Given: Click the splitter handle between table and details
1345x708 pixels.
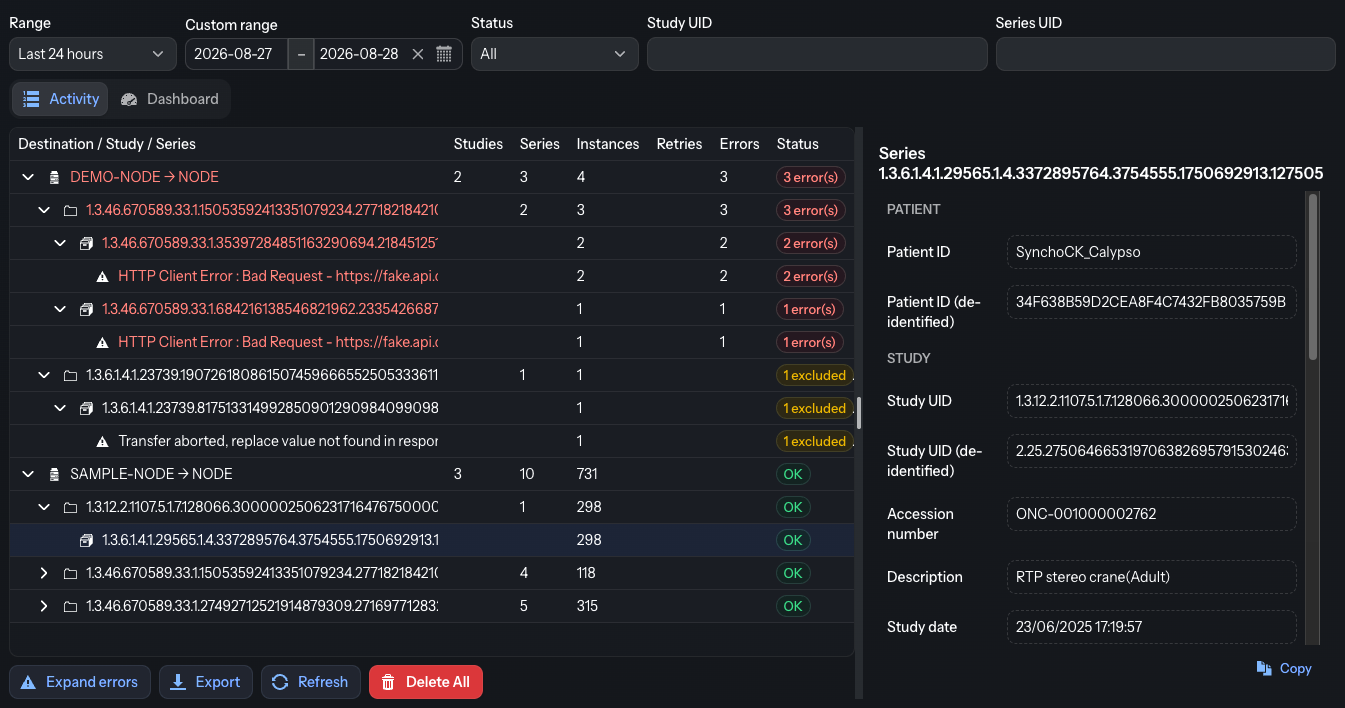Looking at the screenshot, I should click(860, 413).
